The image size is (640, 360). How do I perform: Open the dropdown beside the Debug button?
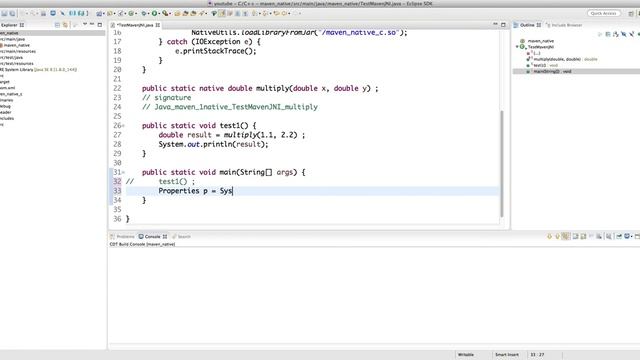[x=148, y=13]
